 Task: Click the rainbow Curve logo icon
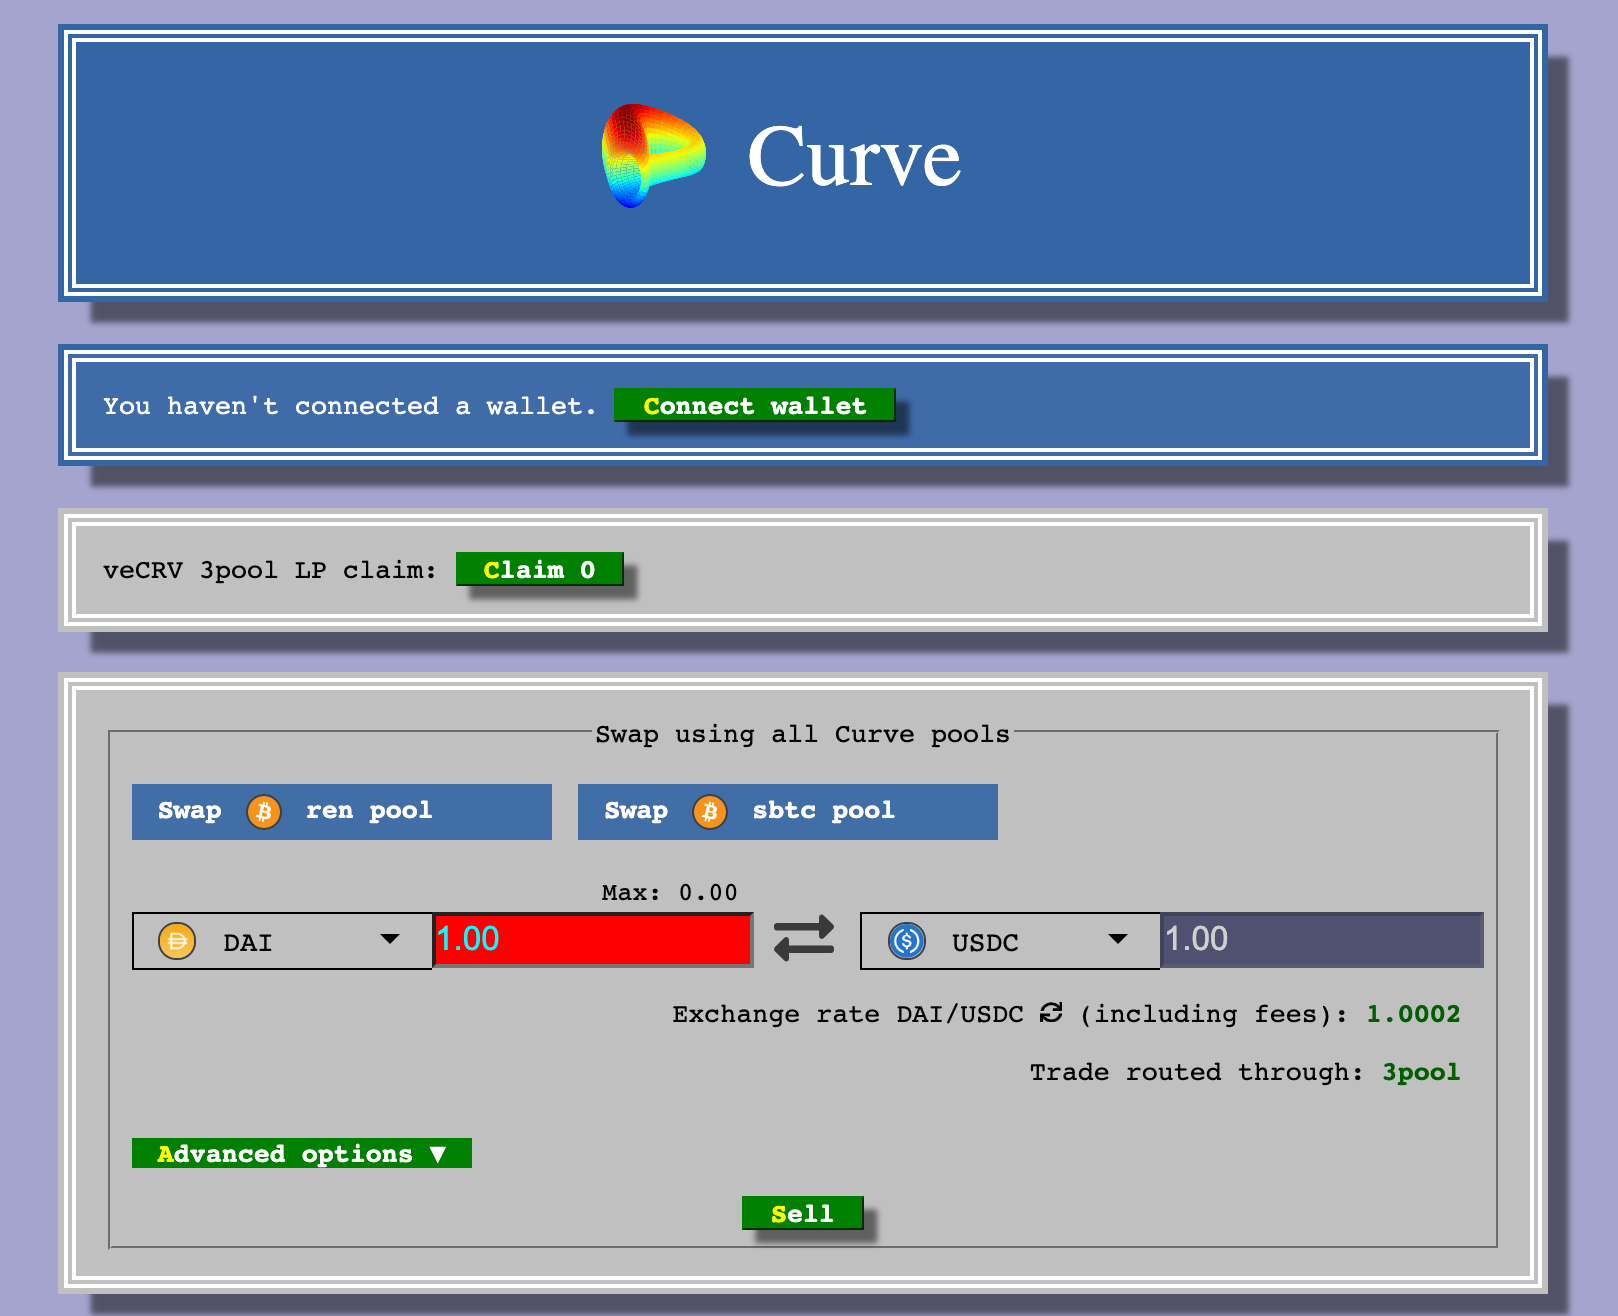654,156
